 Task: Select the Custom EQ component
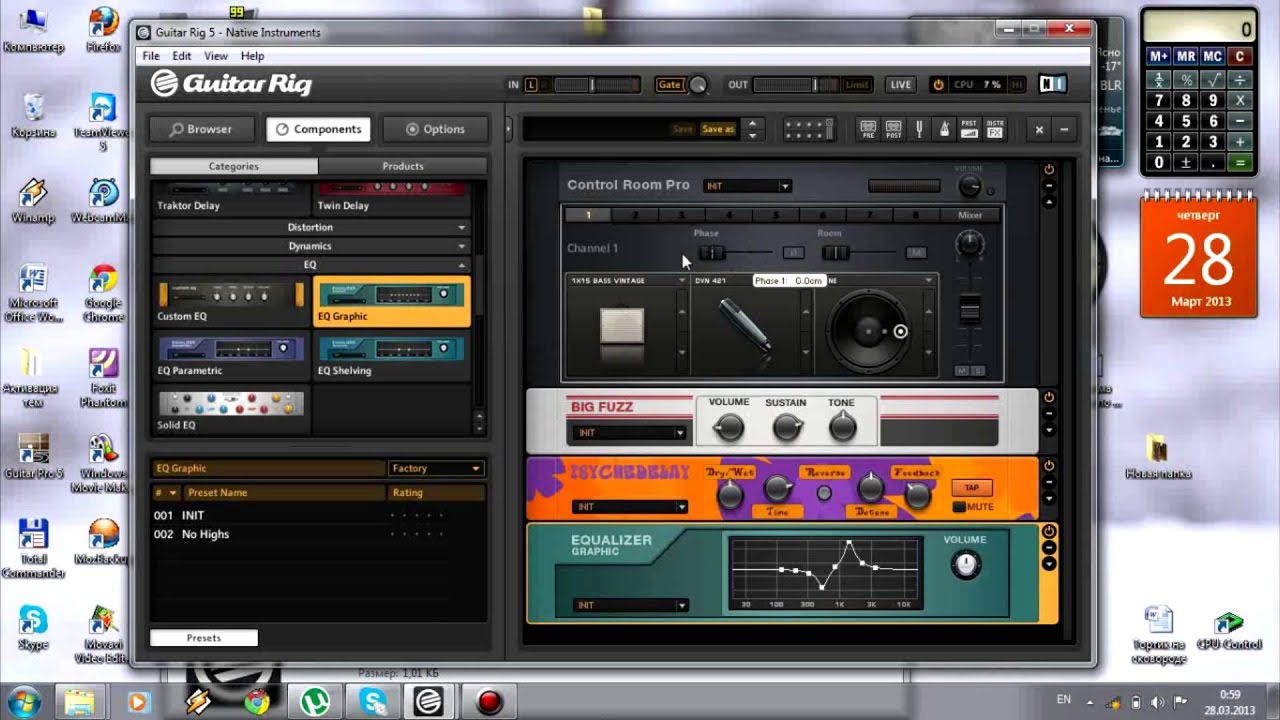(x=231, y=301)
